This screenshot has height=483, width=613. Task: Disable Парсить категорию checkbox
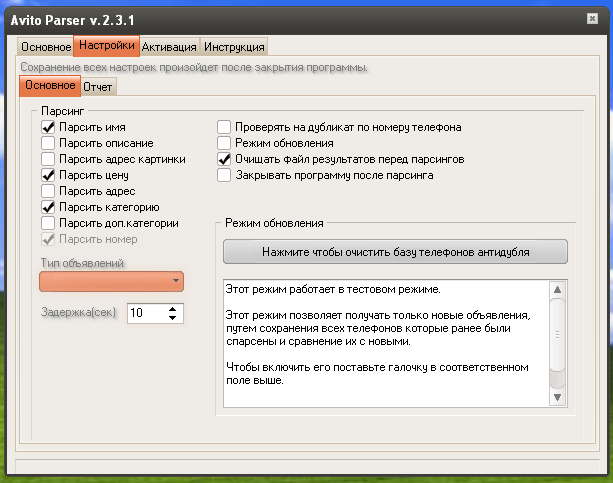(x=47, y=207)
